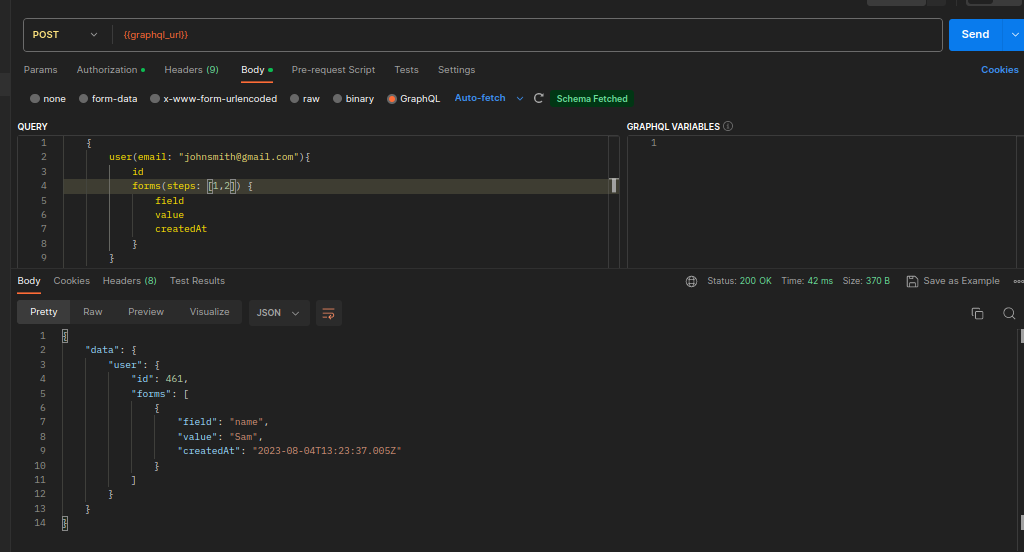The width and height of the screenshot is (1024, 552).
Task: Click the Schema Fetched status badge
Action: click(x=592, y=99)
